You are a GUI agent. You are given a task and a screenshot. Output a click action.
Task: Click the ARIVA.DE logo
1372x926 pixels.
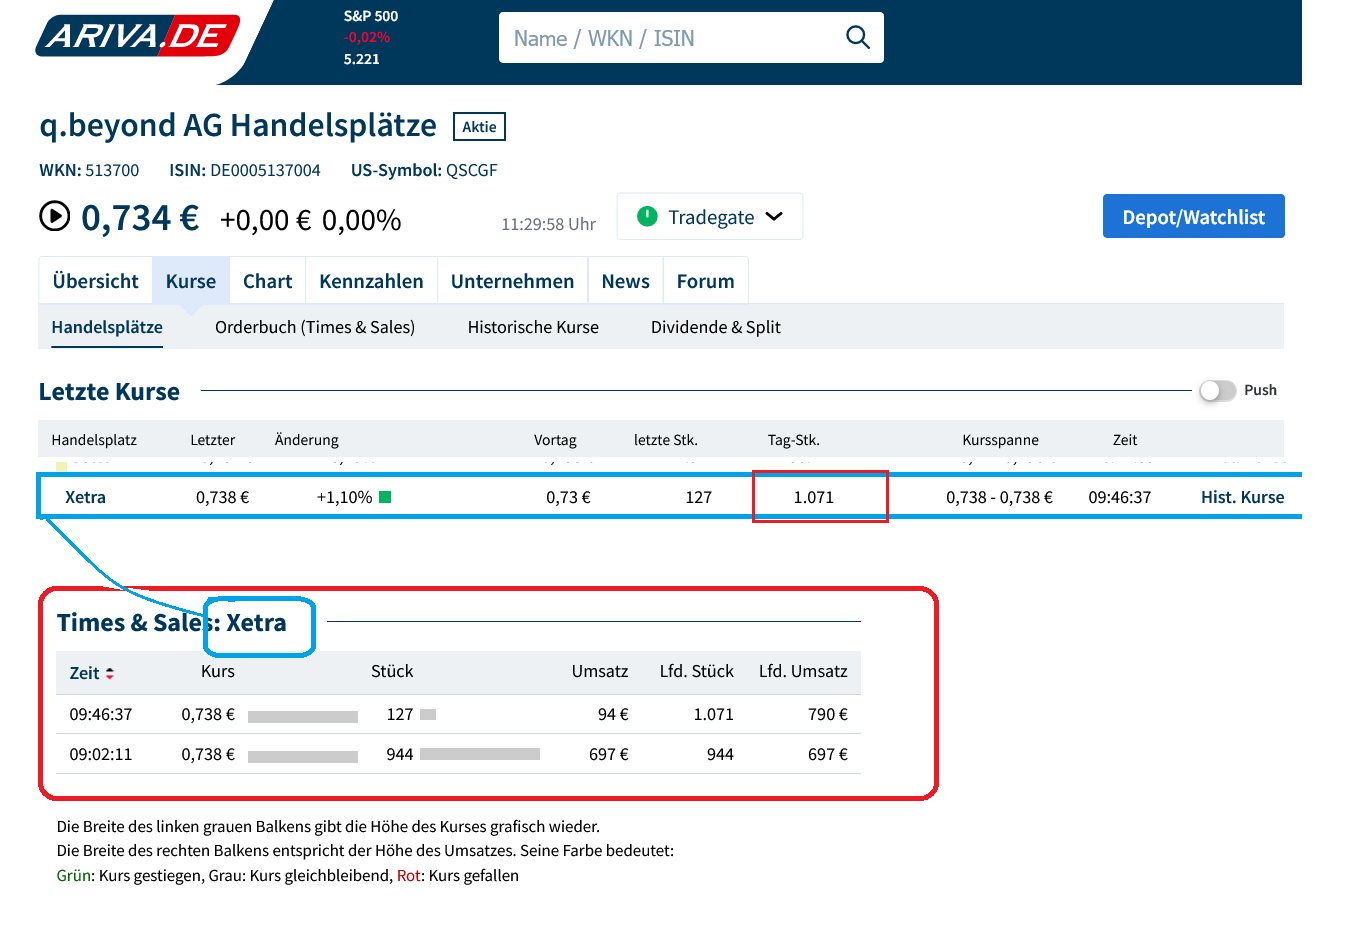138,36
